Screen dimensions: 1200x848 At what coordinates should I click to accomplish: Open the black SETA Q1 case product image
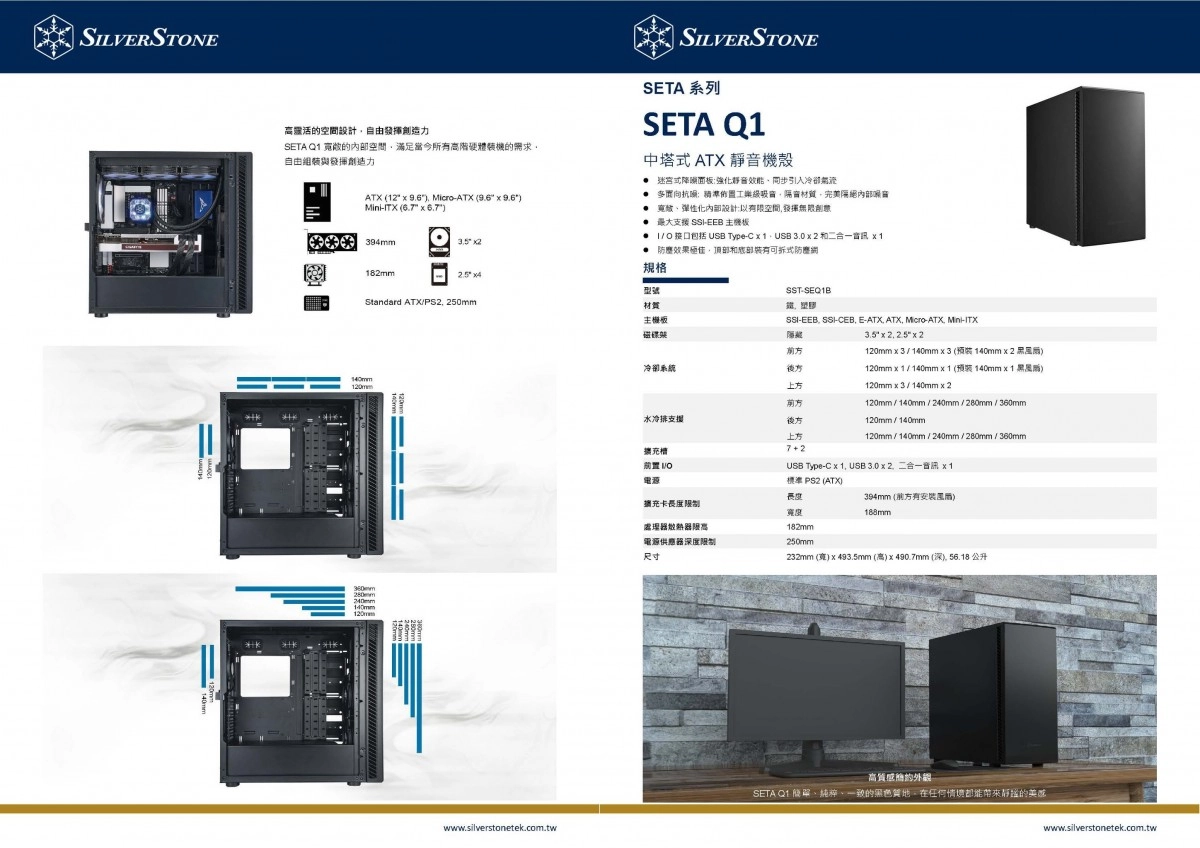[x=1088, y=168]
